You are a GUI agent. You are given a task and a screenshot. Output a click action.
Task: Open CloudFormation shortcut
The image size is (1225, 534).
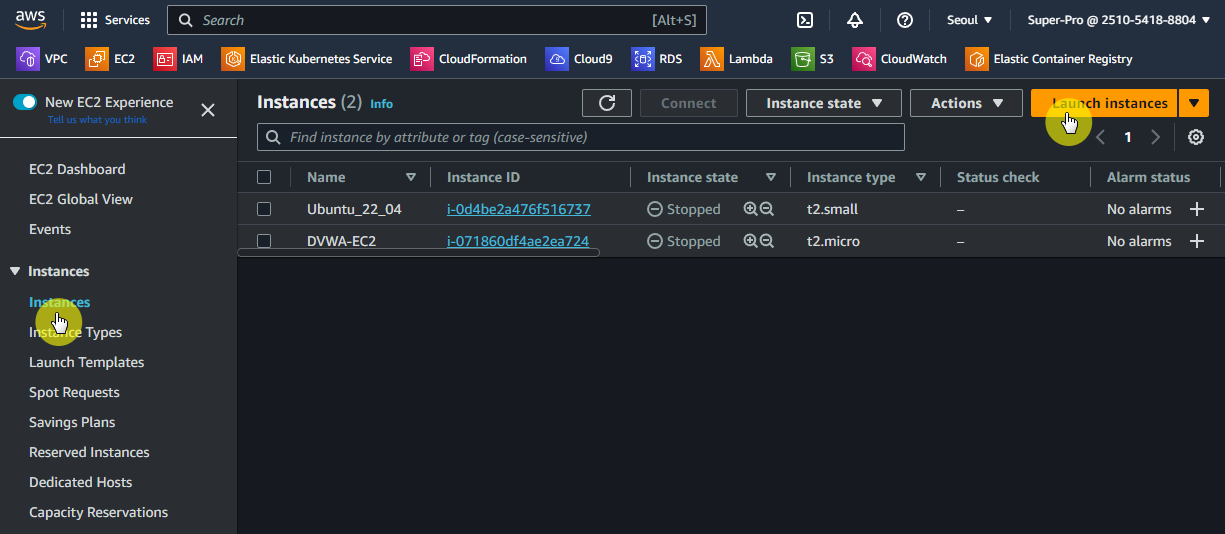coord(468,59)
